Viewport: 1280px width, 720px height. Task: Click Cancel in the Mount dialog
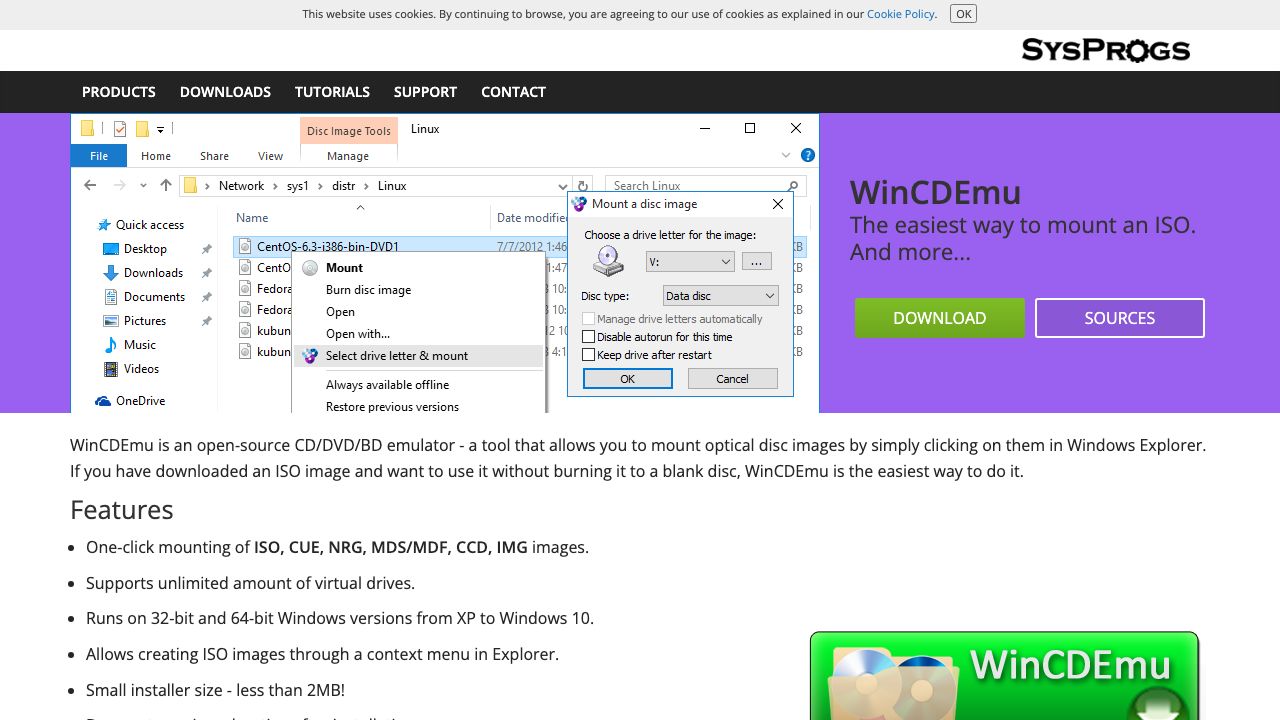[x=732, y=379]
